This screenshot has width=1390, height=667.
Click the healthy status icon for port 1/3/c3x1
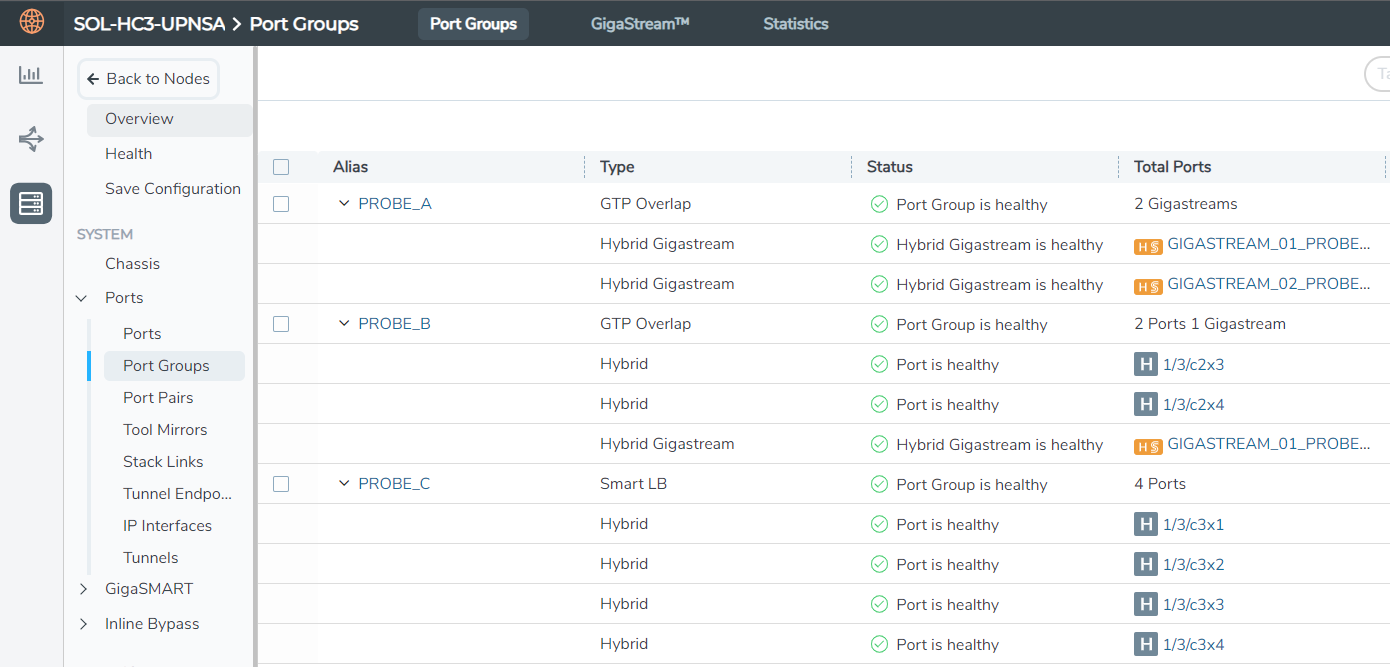879,524
